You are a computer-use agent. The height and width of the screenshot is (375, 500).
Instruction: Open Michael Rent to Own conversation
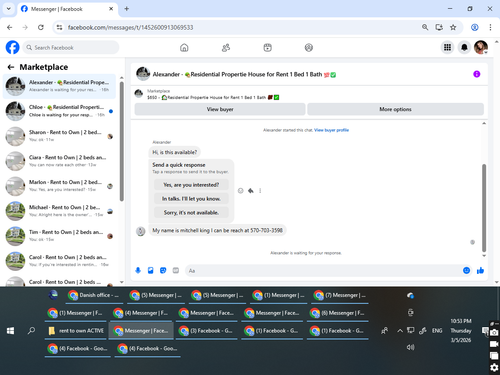[x=59, y=211]
